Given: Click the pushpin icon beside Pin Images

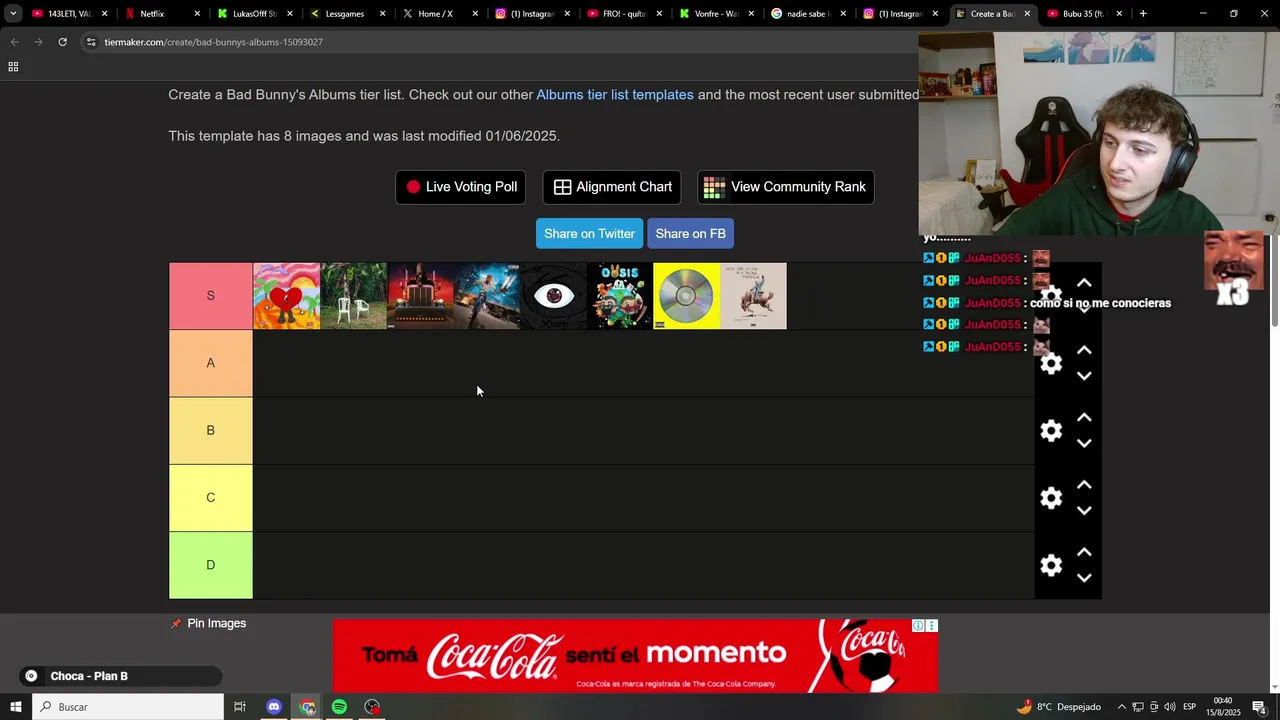Looking at the screenshot, I should tap(176, 623).
